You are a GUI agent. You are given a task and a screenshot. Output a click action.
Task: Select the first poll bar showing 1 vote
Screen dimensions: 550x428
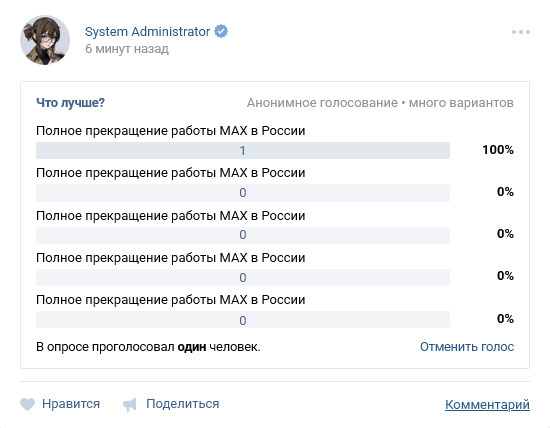pos(243,151)
